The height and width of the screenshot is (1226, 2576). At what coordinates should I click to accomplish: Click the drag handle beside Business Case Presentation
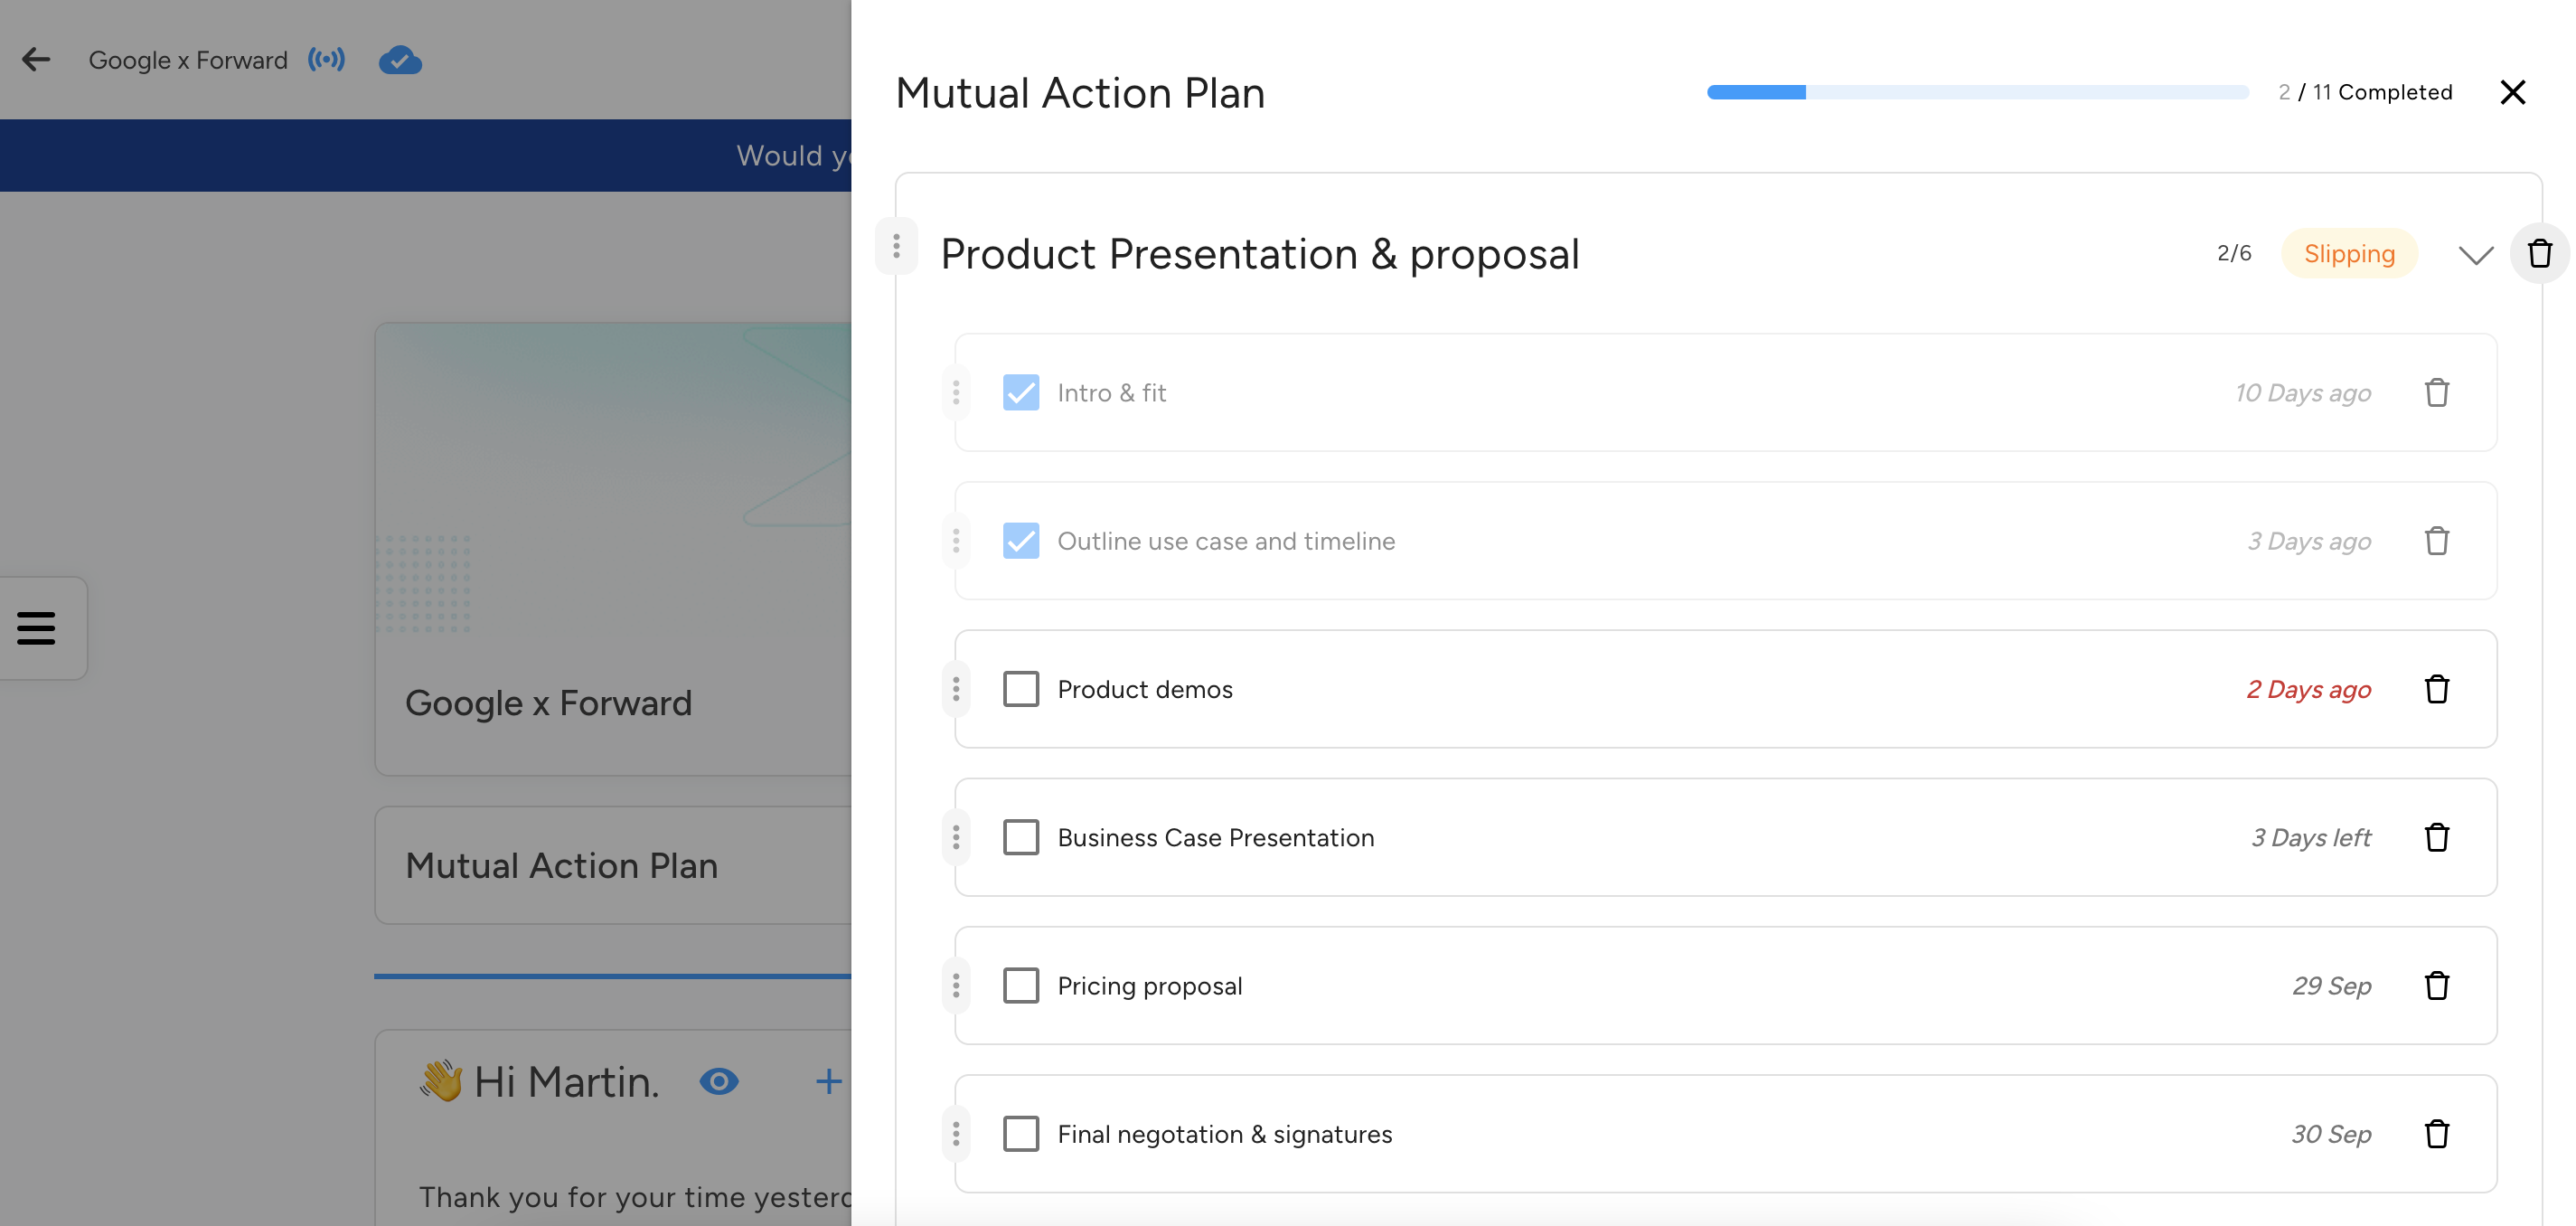[x=956, y=837]
